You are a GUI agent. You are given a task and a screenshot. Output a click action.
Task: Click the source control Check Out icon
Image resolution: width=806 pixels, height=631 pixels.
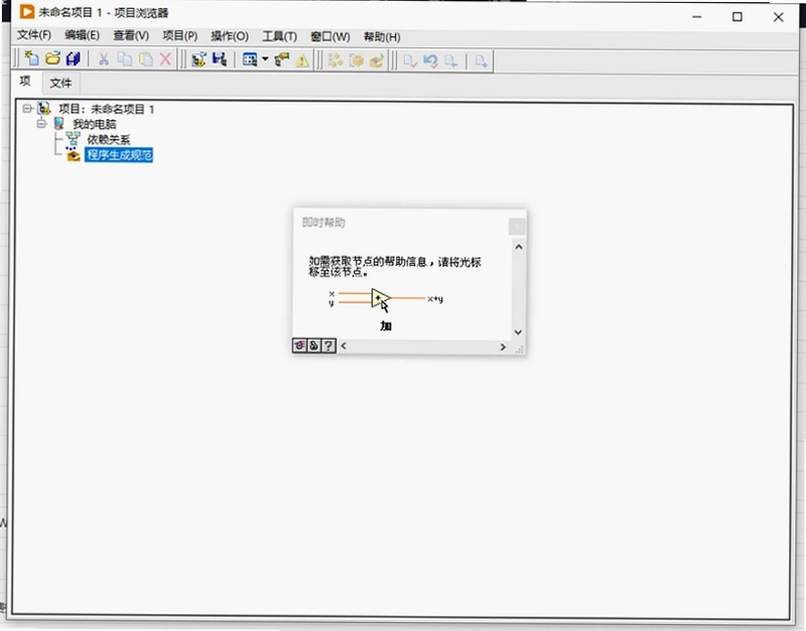[x=451, y=62]
